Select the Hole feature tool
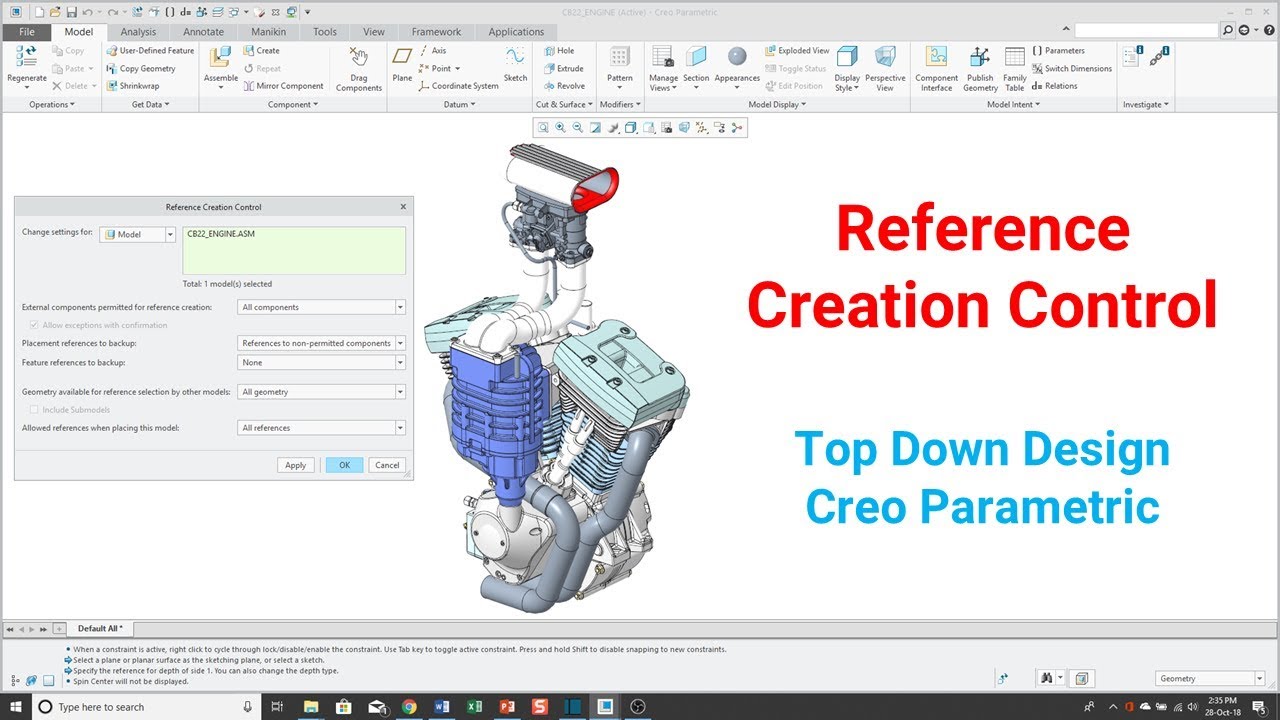This screenshot has width=1280, height=720. 559,51
